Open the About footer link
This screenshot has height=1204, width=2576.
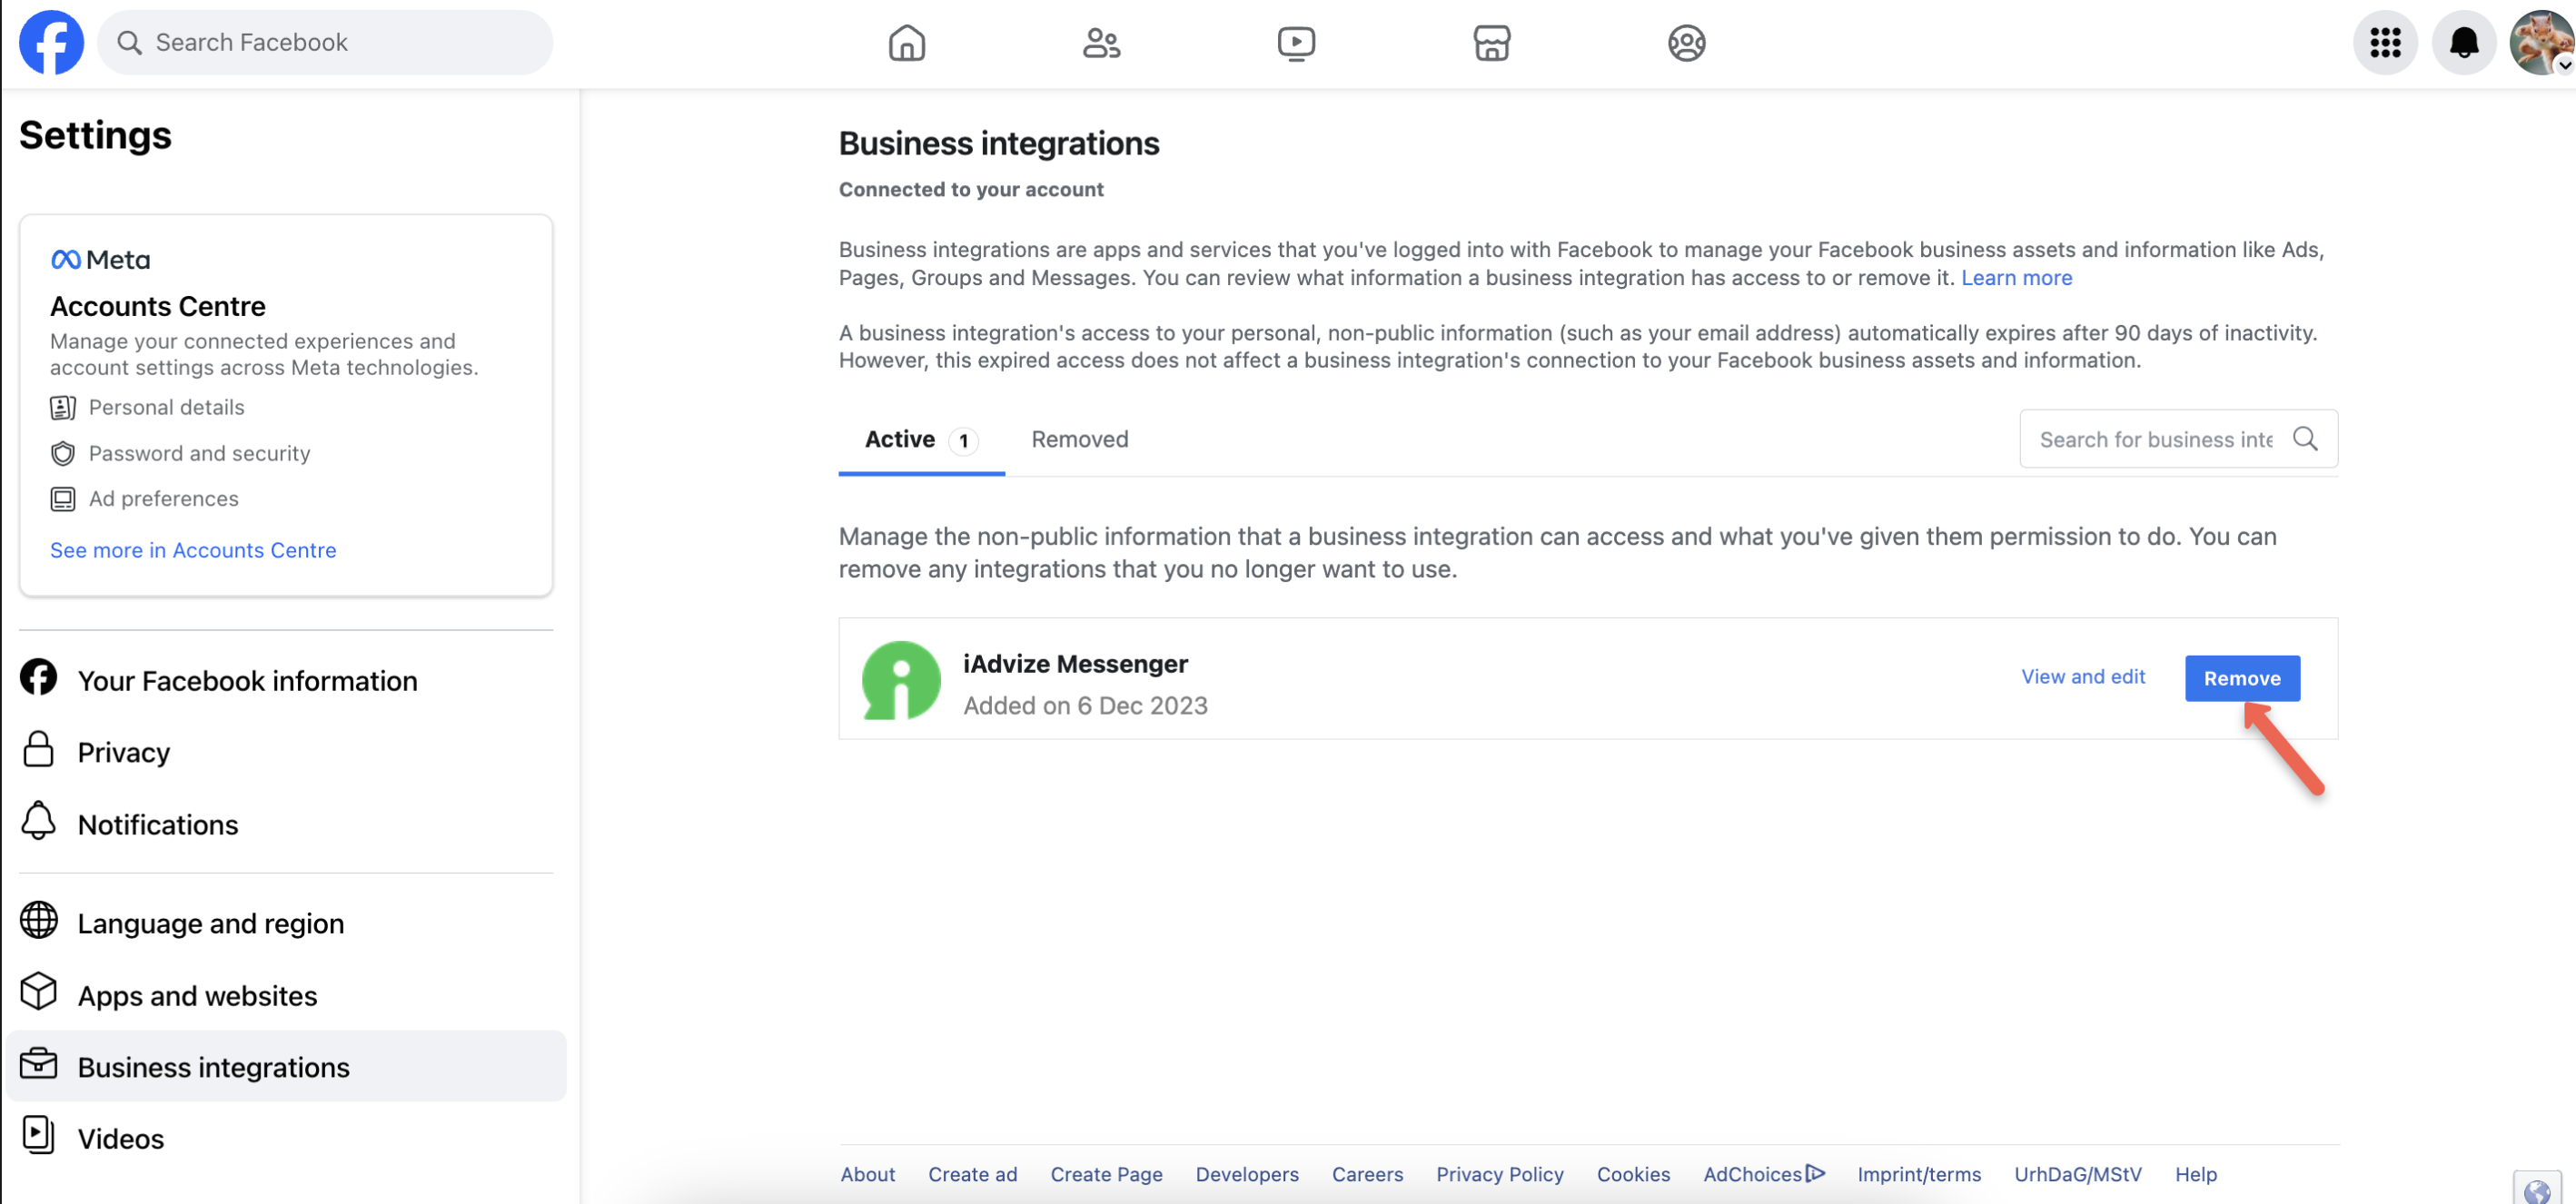867,1174
